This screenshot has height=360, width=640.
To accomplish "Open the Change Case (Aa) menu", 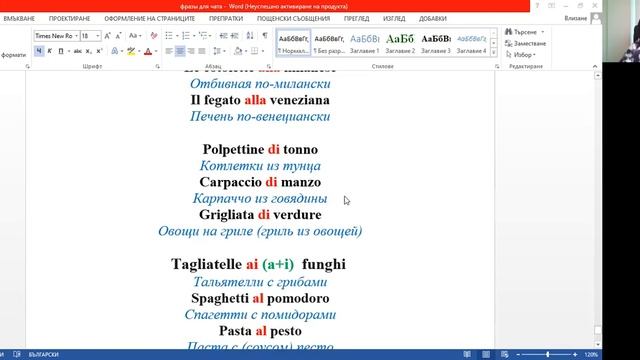I will coord(135,36).
